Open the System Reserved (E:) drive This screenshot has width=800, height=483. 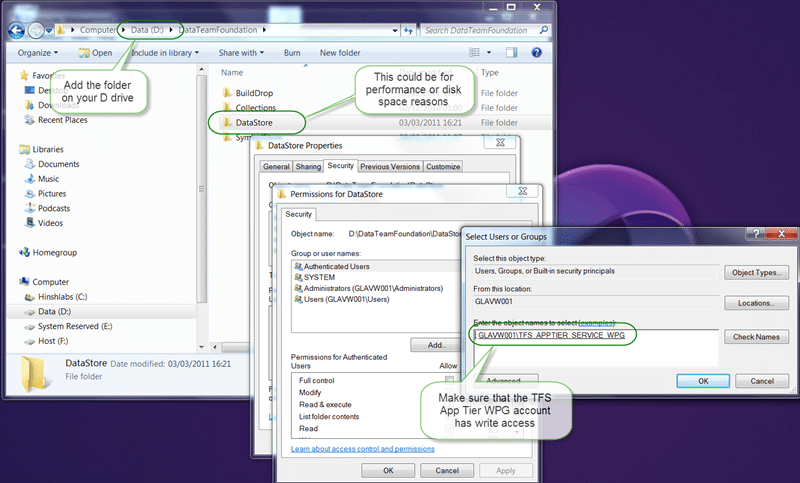[74, 326]
